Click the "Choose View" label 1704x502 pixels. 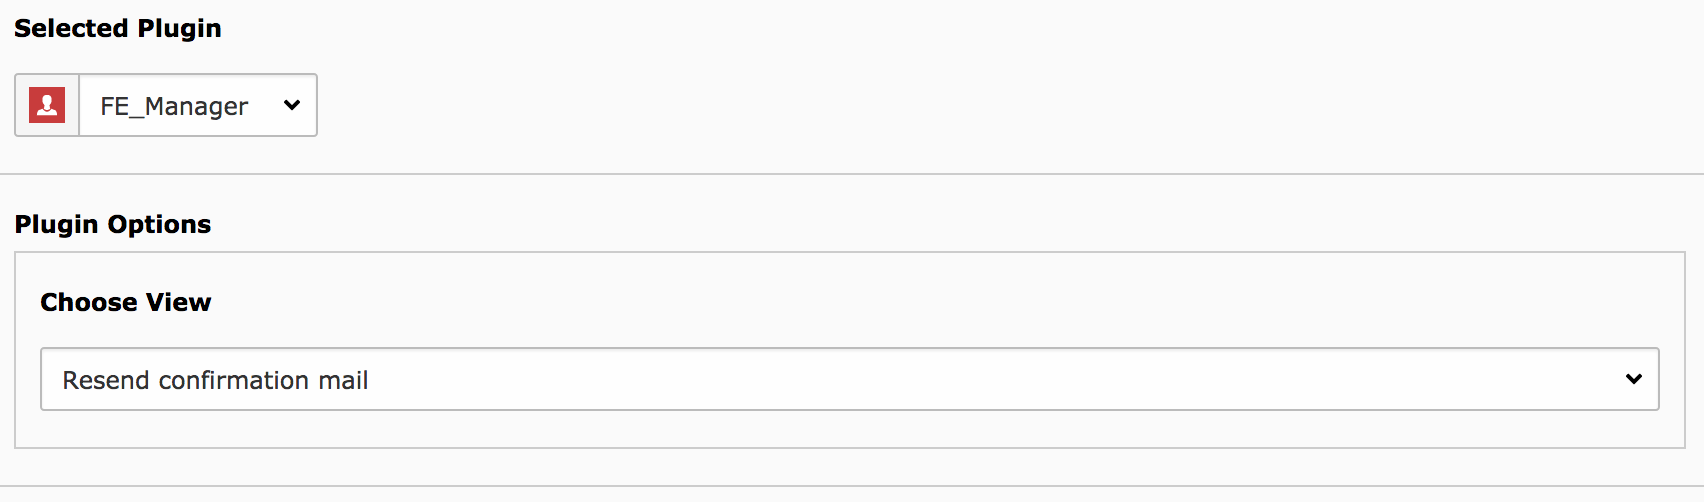coord(126,302)
